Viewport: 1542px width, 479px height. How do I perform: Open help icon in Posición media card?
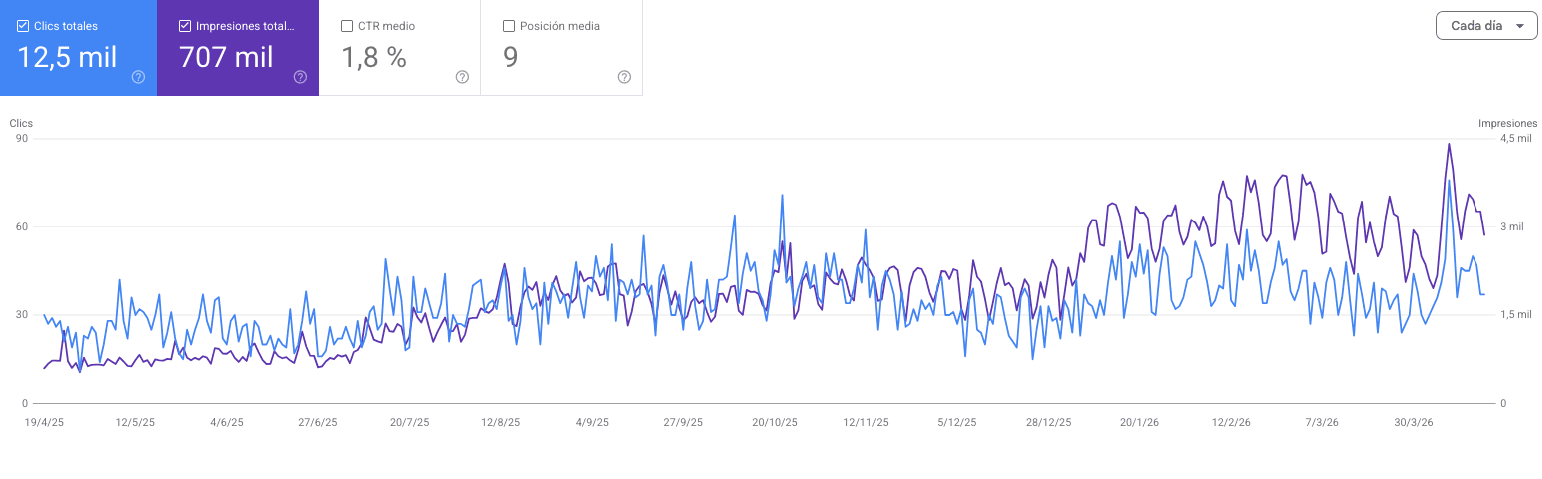[624, 77]
